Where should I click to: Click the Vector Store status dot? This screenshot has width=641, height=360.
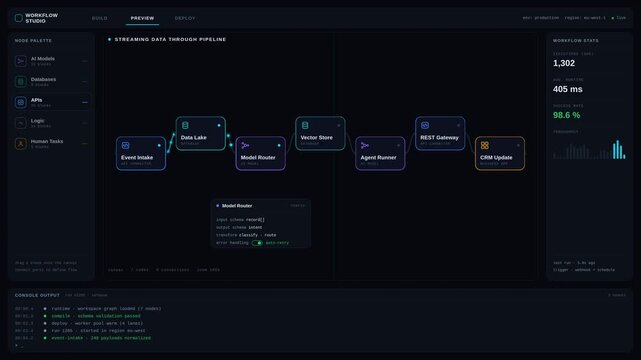pyautogui.click(x=338, y=125)
